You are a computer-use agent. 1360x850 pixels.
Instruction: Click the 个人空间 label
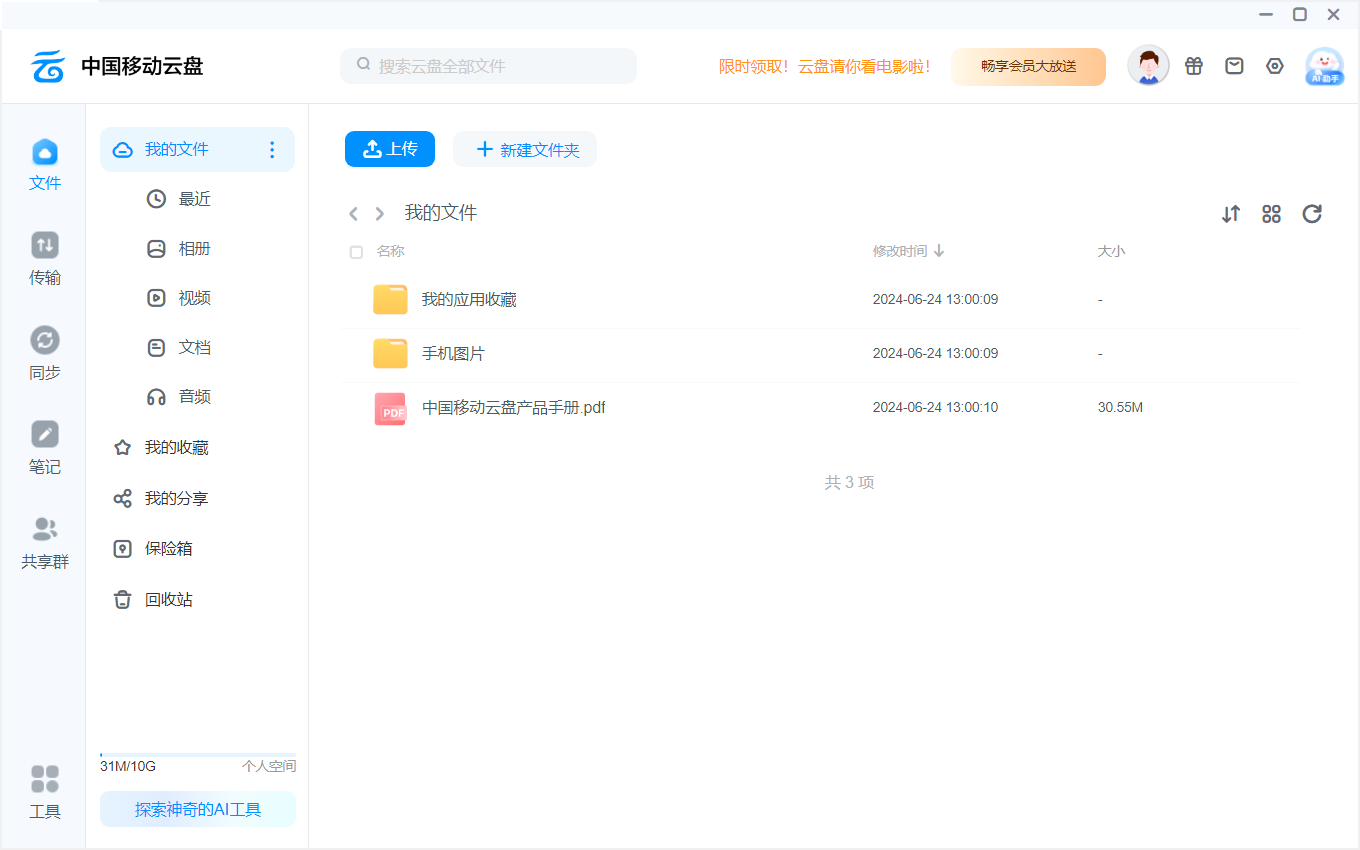269,767
